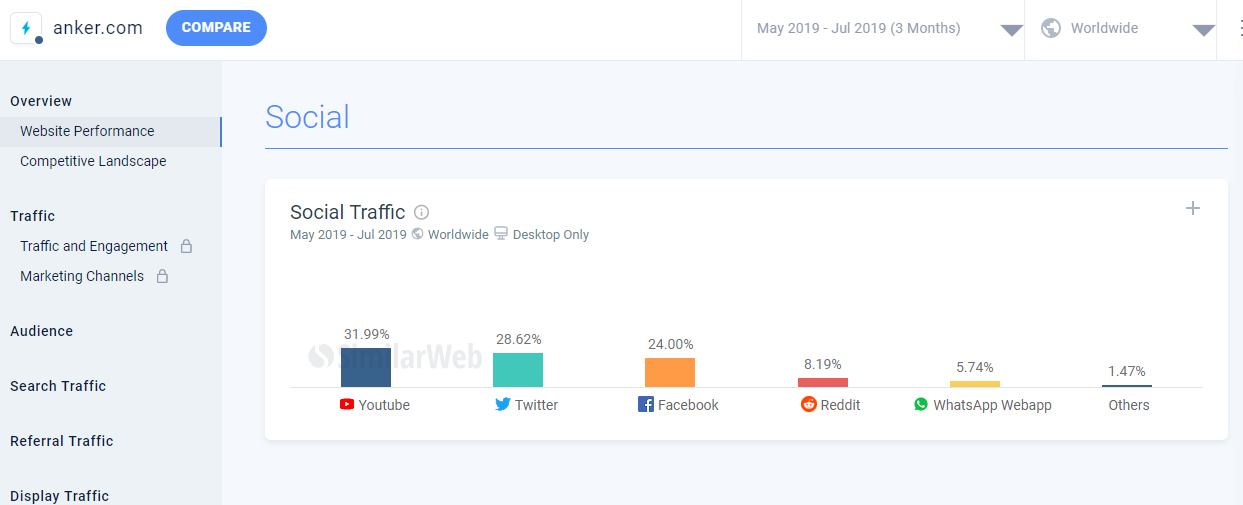Click the Youtube logo icon
This screenshot has height=505, width=1243.
pos(347,405)
